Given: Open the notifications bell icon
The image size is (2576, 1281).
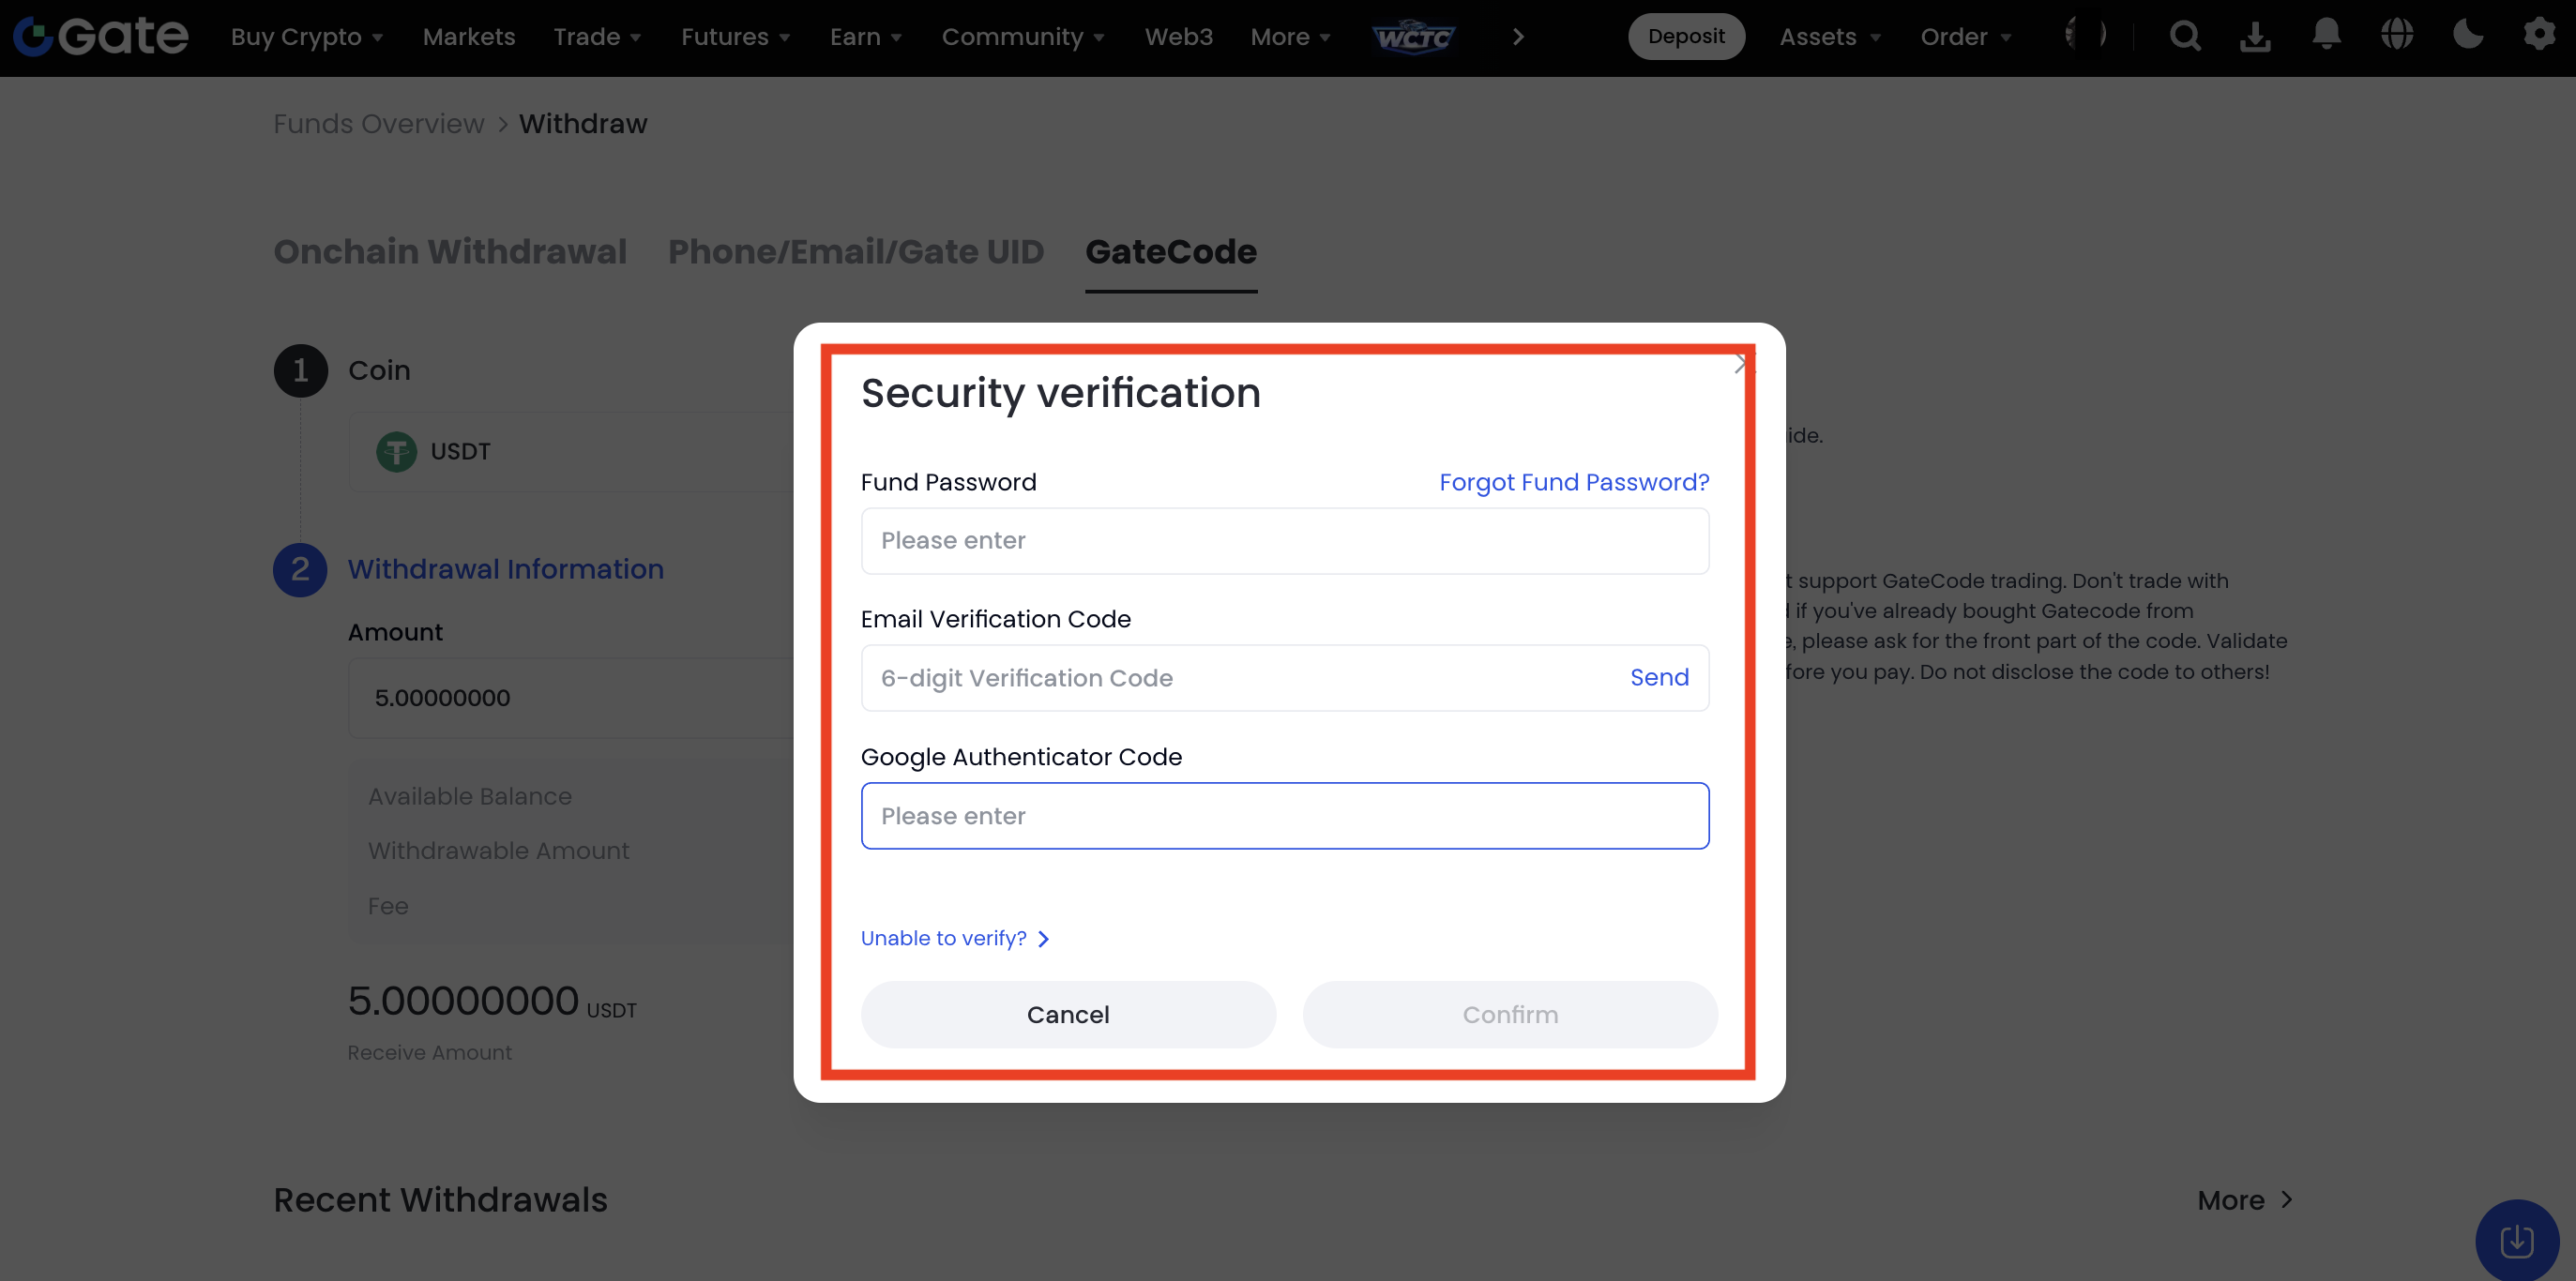Looking at the screenshot, I should (x=2327, y=35).
